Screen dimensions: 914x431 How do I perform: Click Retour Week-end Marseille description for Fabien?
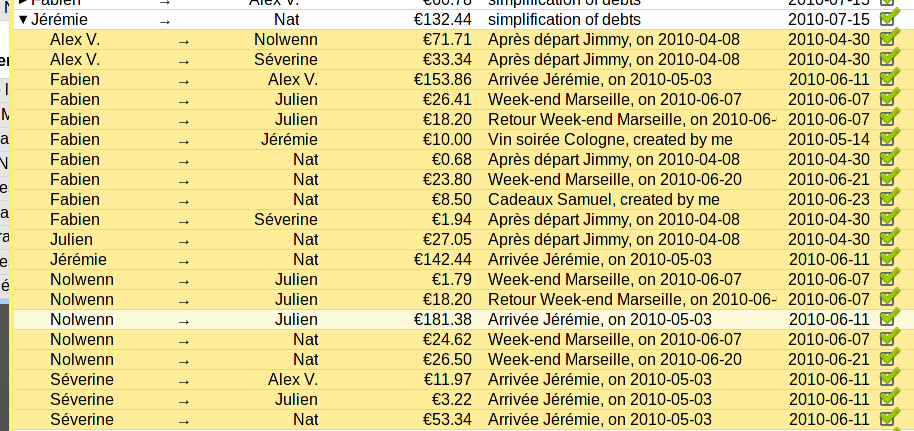(x=632, y=120)
